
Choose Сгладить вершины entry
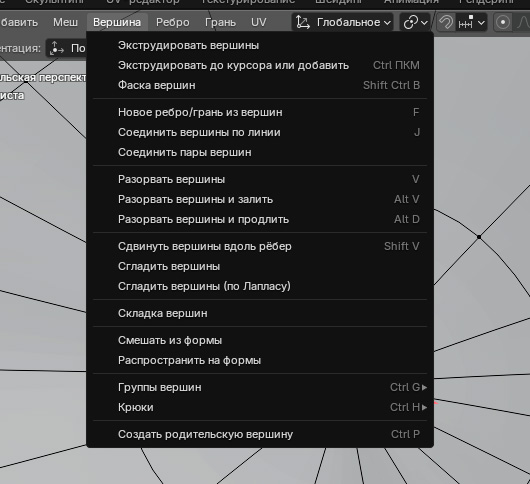260,266
